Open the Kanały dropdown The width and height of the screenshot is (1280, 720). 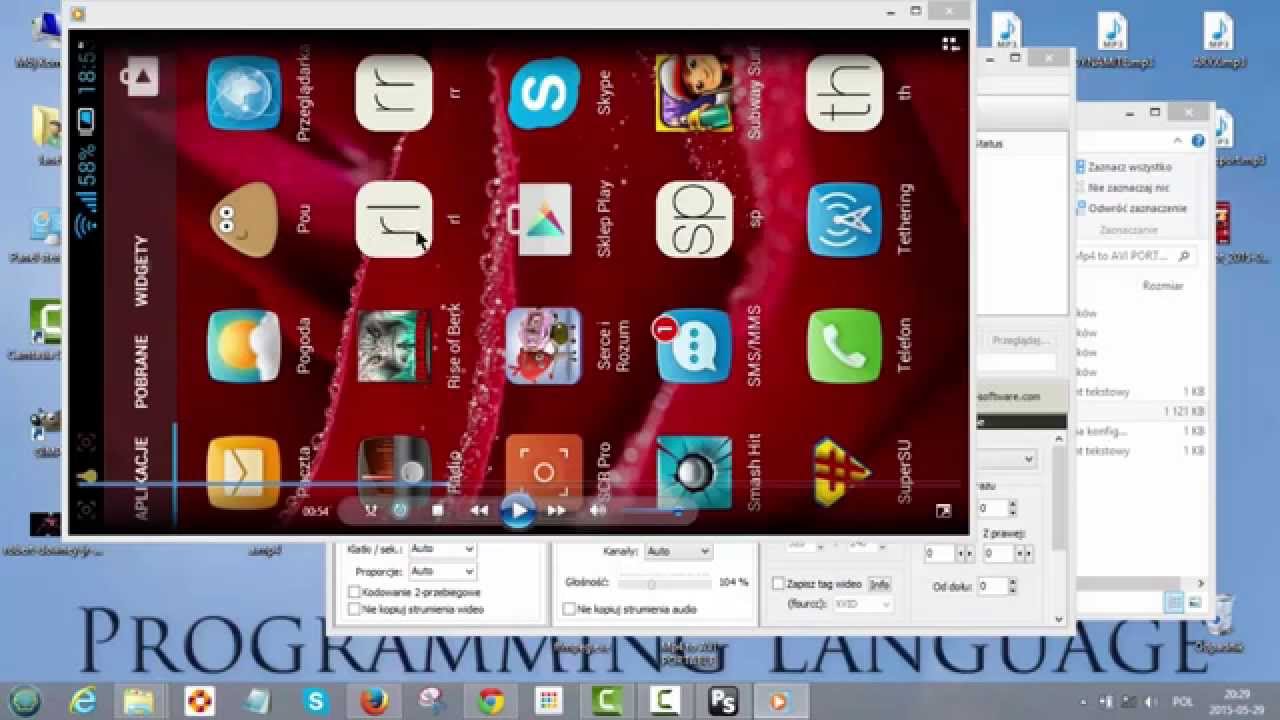(678, 551)
